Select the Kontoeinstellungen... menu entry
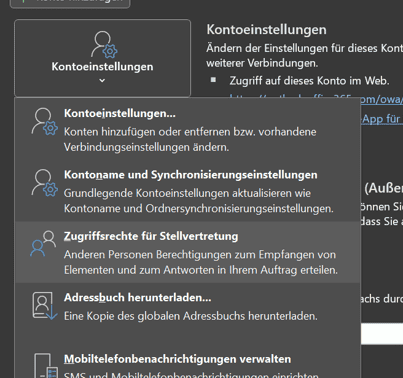This screenshot has width=403, height=378. (x=188, y=129)
